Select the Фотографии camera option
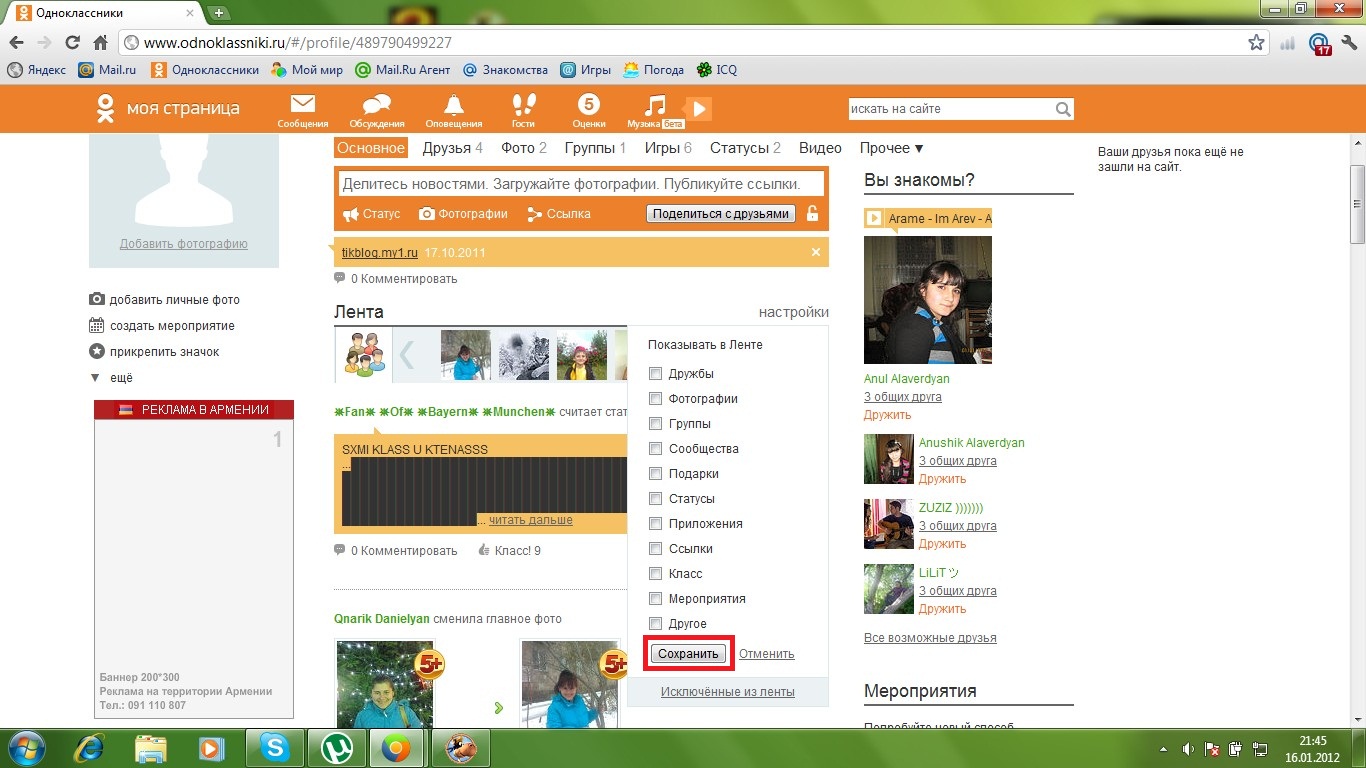The image size is (1366, 768). click(x=463, y=214)
